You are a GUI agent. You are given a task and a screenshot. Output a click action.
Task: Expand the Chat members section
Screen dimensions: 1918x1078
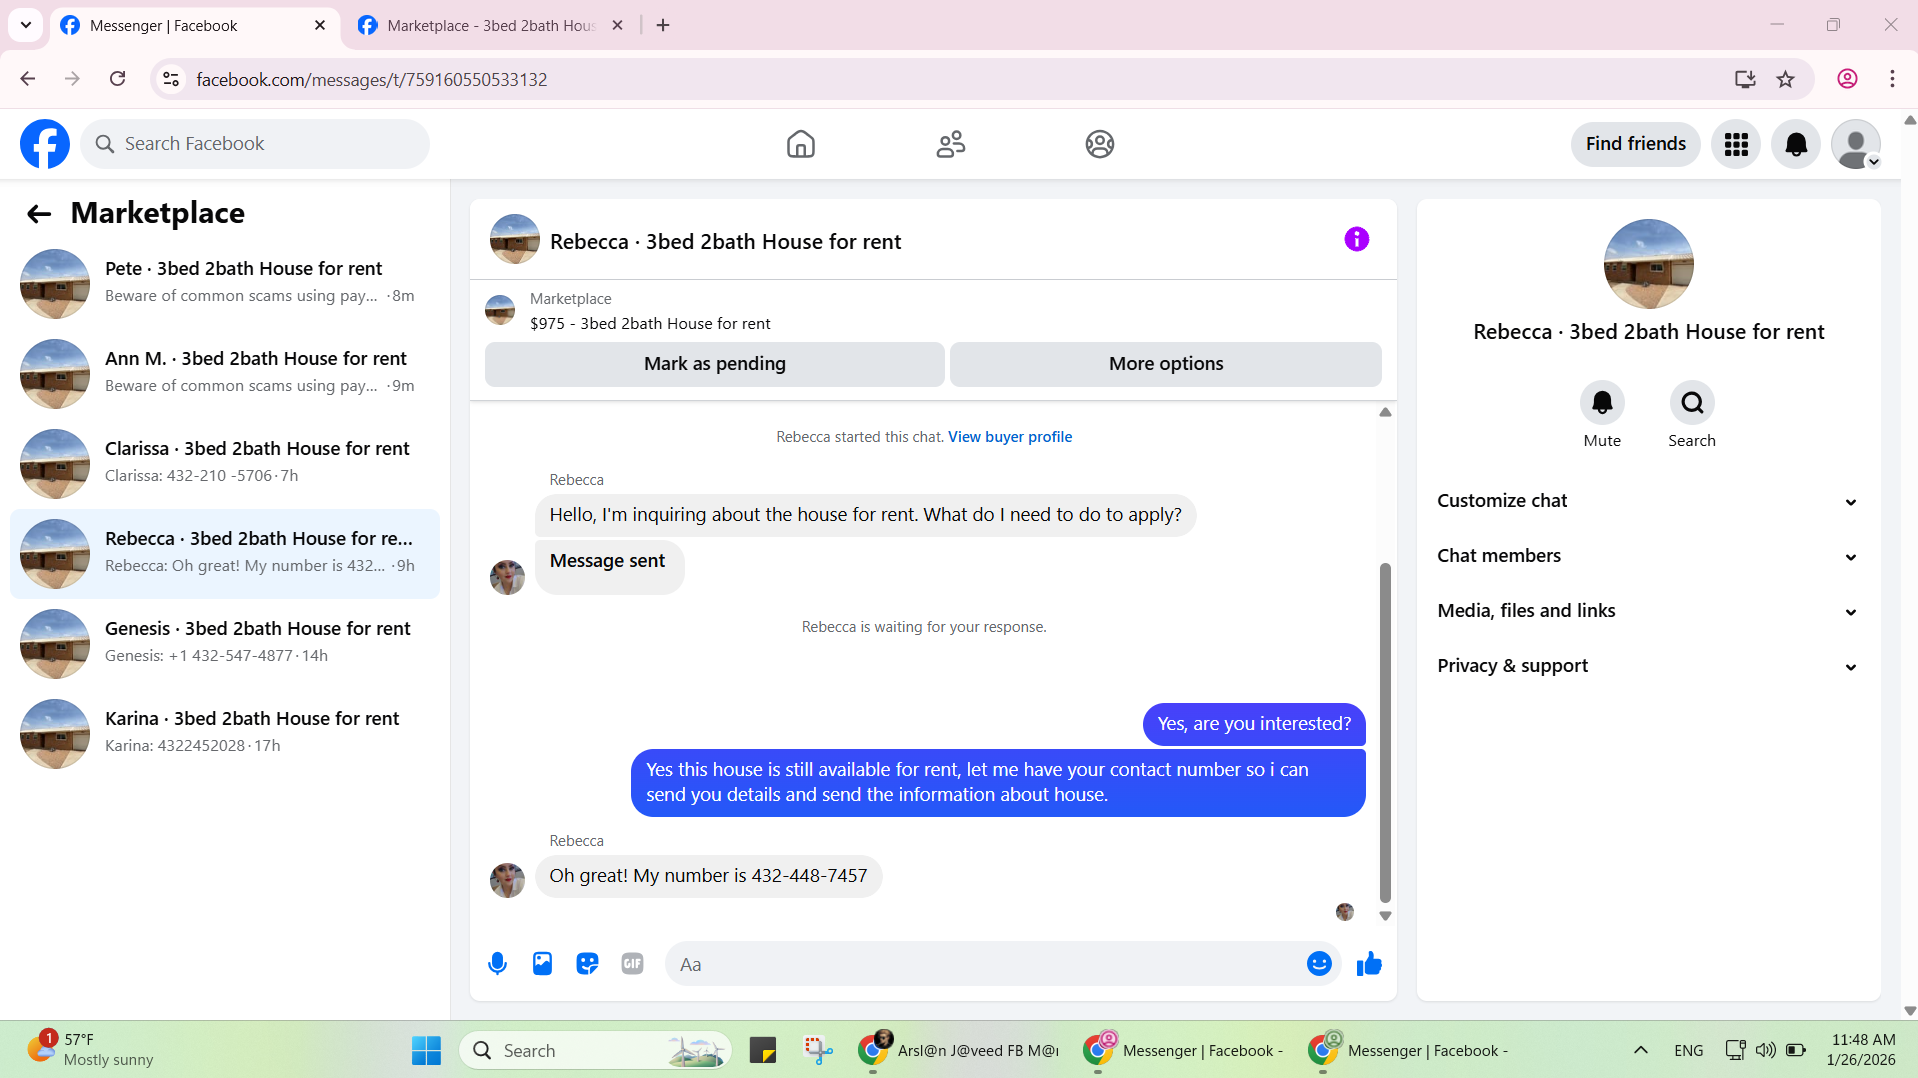click(x=1648, y=556)
